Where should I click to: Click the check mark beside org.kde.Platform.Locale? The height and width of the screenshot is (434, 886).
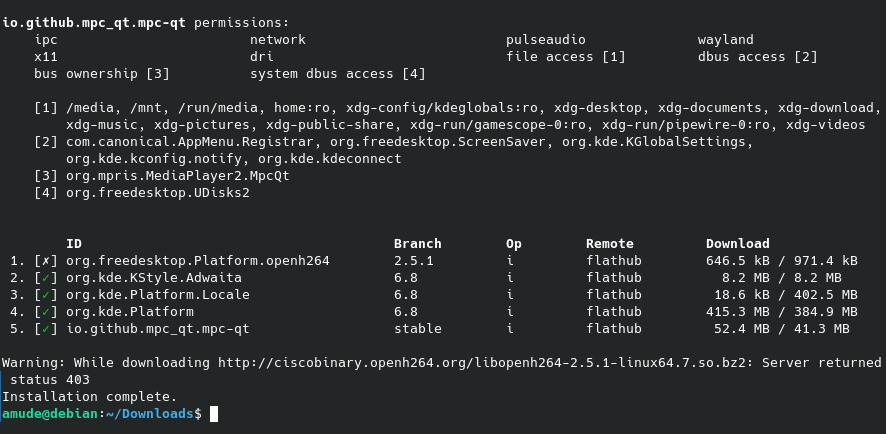(x=46, y=294)
